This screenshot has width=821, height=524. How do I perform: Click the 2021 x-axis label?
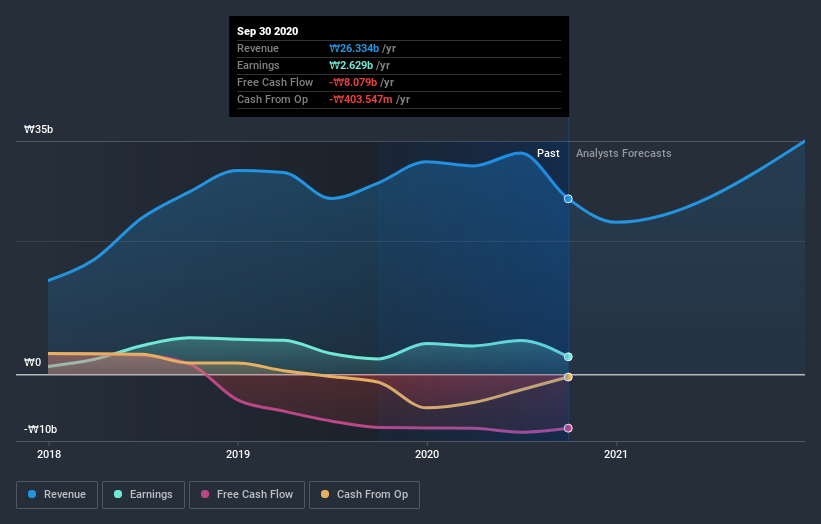pos(616,454)
